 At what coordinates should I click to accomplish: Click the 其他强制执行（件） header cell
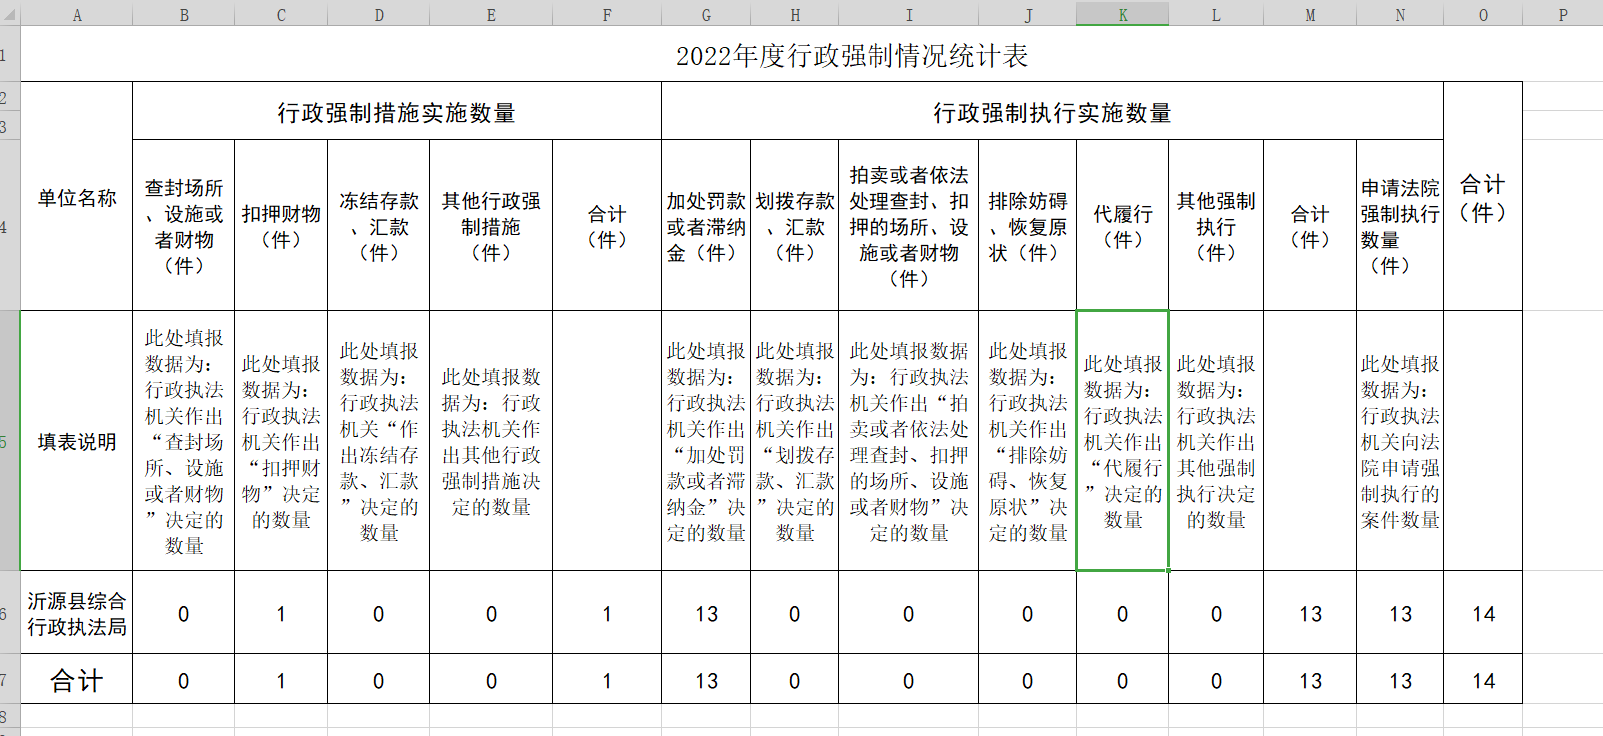[x=1215, y=226]
